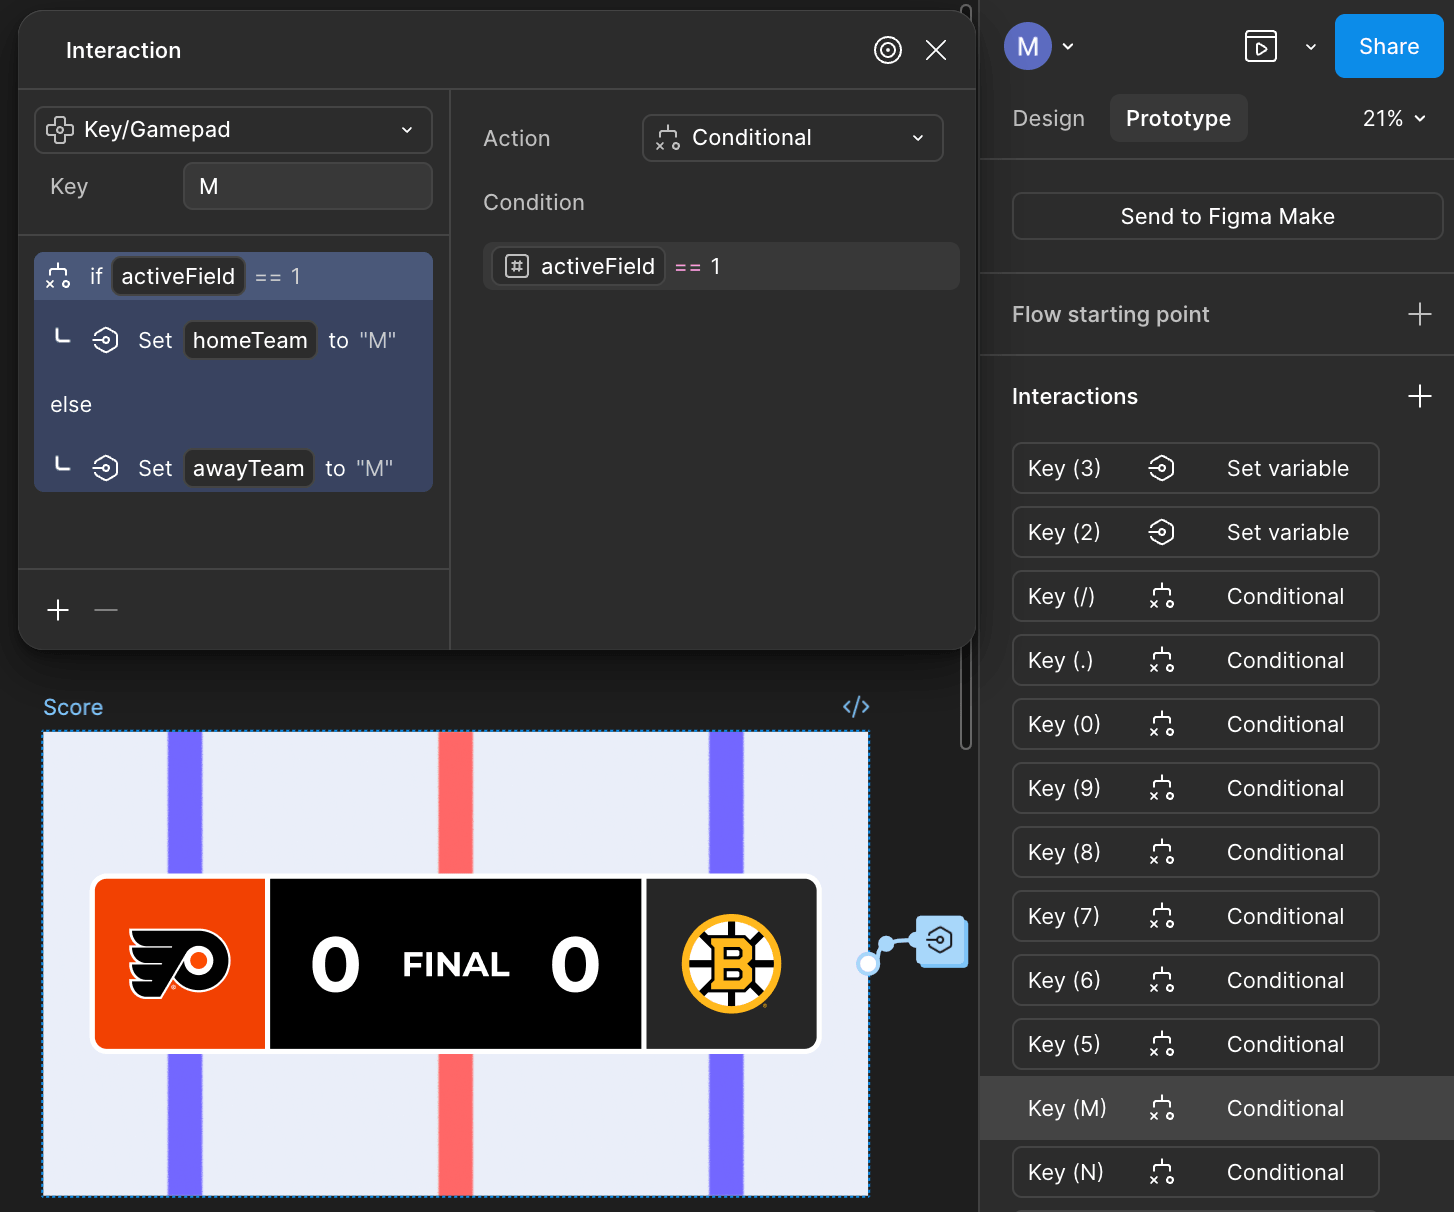Select the Key (9) Conditional interaction
The width and height of the screenshot is (1454, 1212).
[1195, 788]
